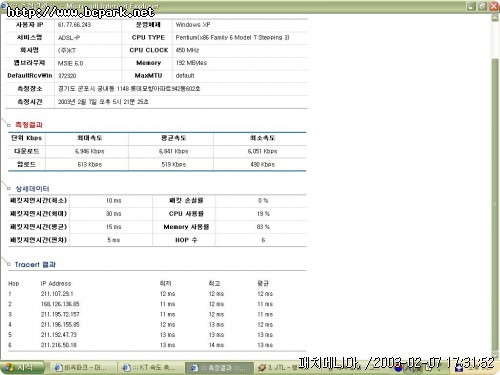Click the minimum packet delay 10 ms
This screenshot has width=500, height=375.
click(114, 201)
